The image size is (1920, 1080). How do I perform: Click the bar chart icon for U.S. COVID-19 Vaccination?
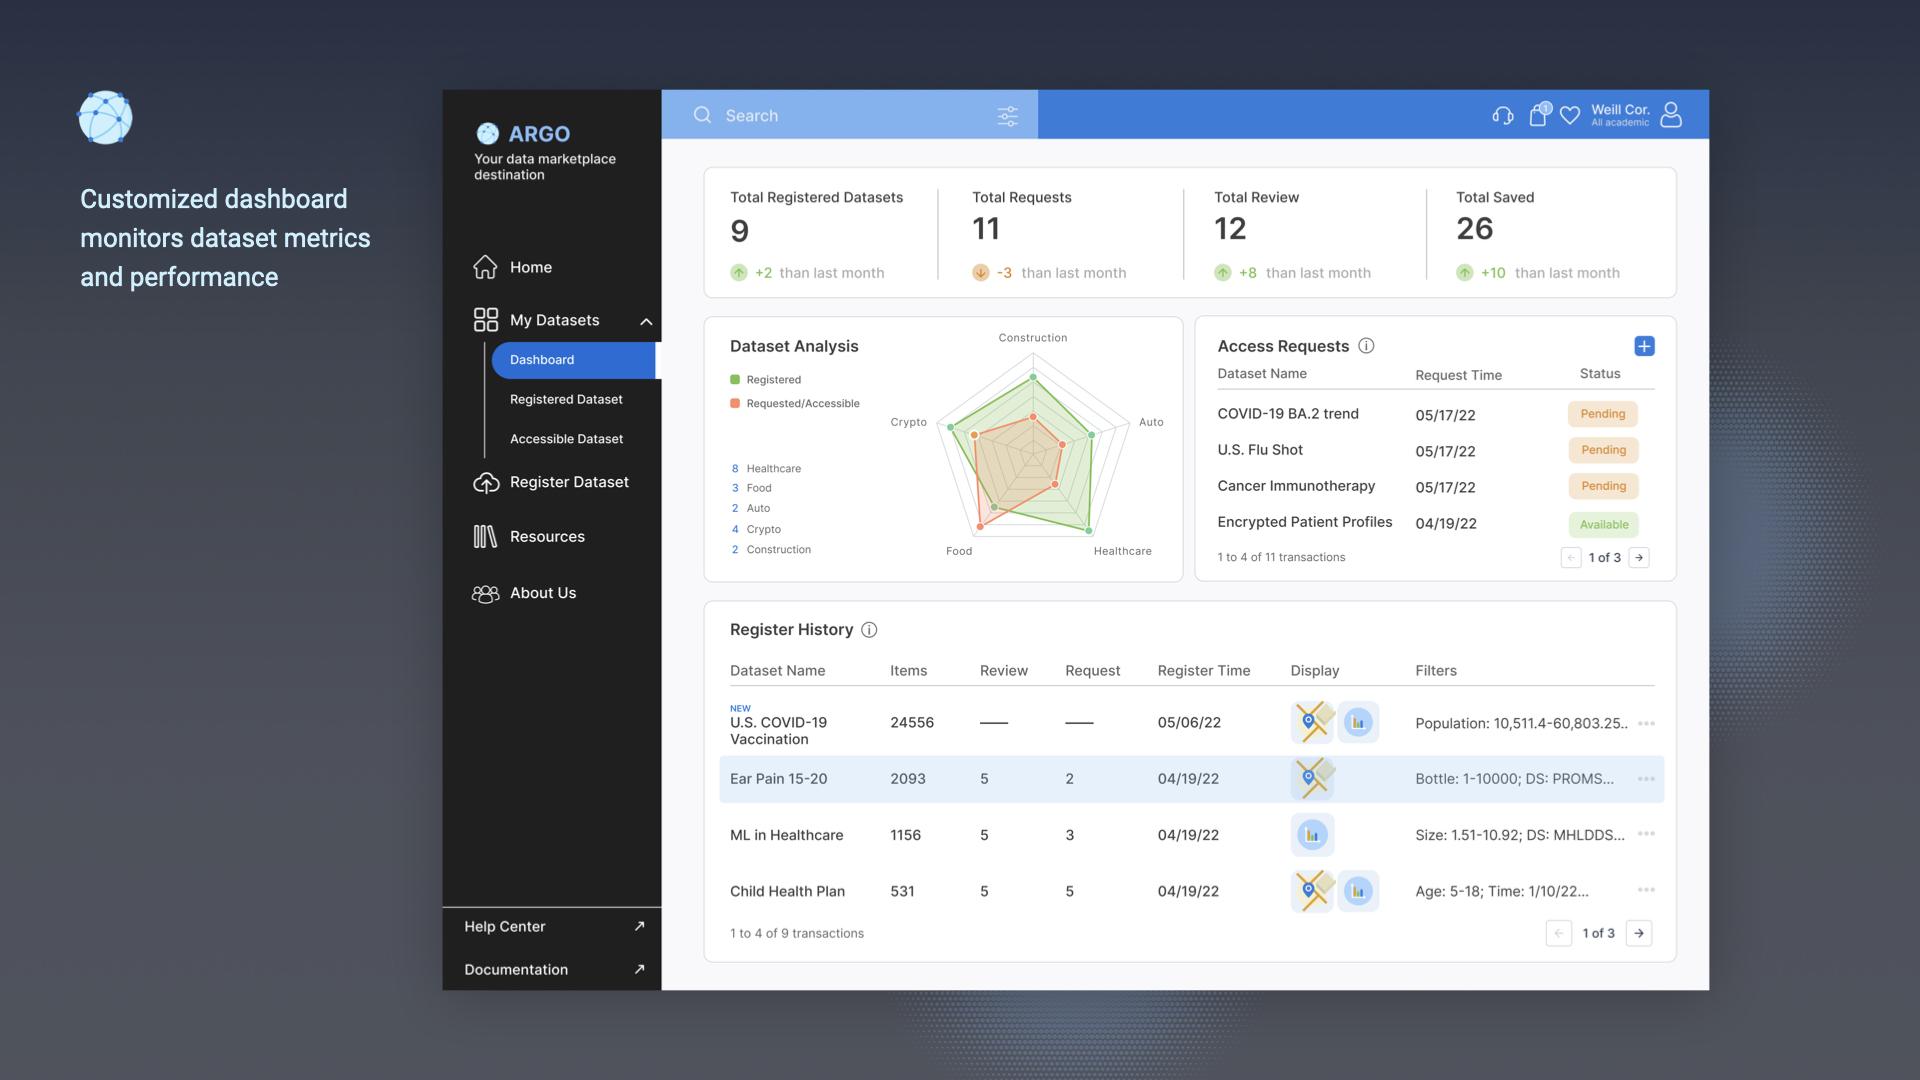(1358, 723)
